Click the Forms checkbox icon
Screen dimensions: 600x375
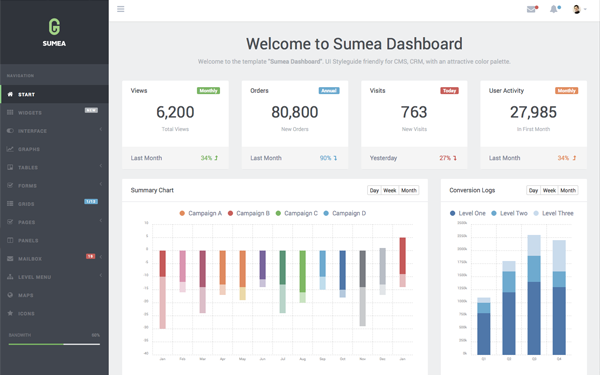pos(10,186)
